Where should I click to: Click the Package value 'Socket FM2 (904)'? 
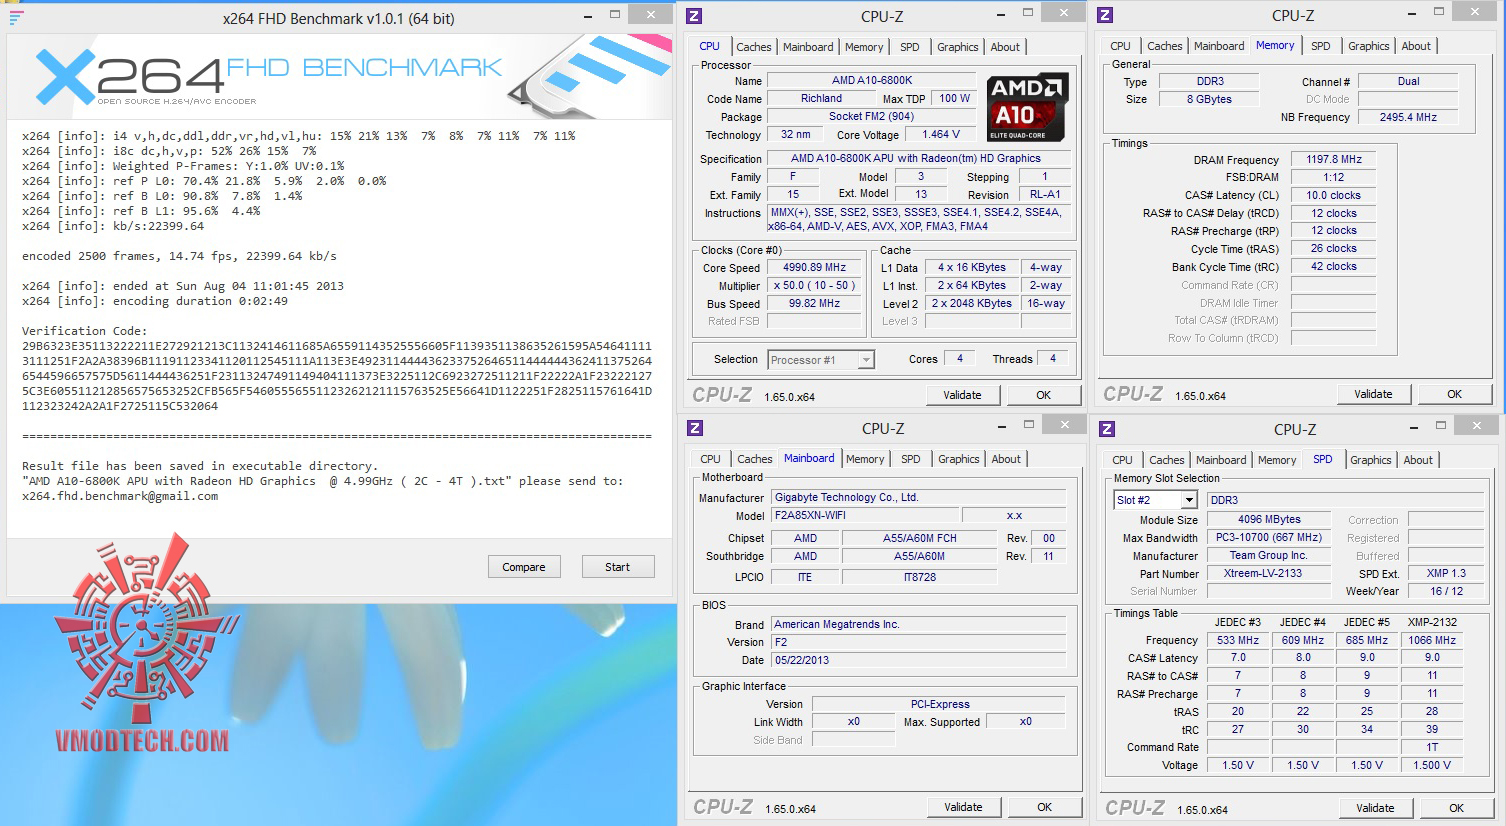[x=872, y=117]
